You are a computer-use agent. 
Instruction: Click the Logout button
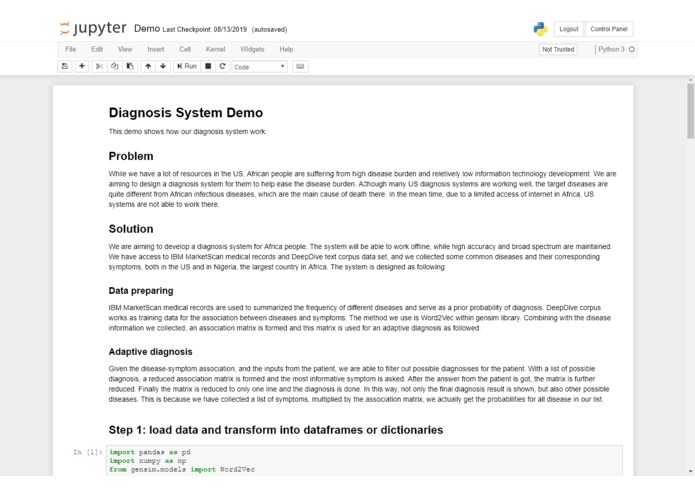point(569,29)
